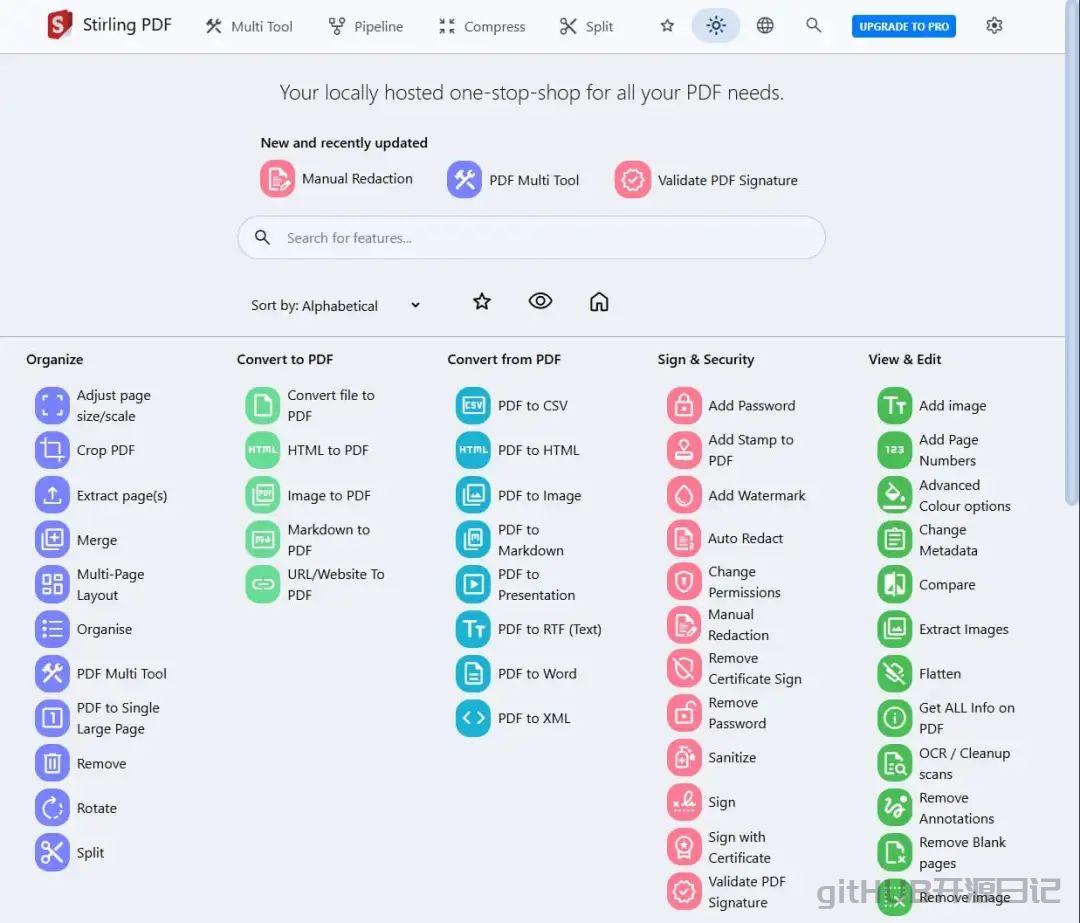Click the Merge tool icon
1080x923 pixels.
click(52, 539)
